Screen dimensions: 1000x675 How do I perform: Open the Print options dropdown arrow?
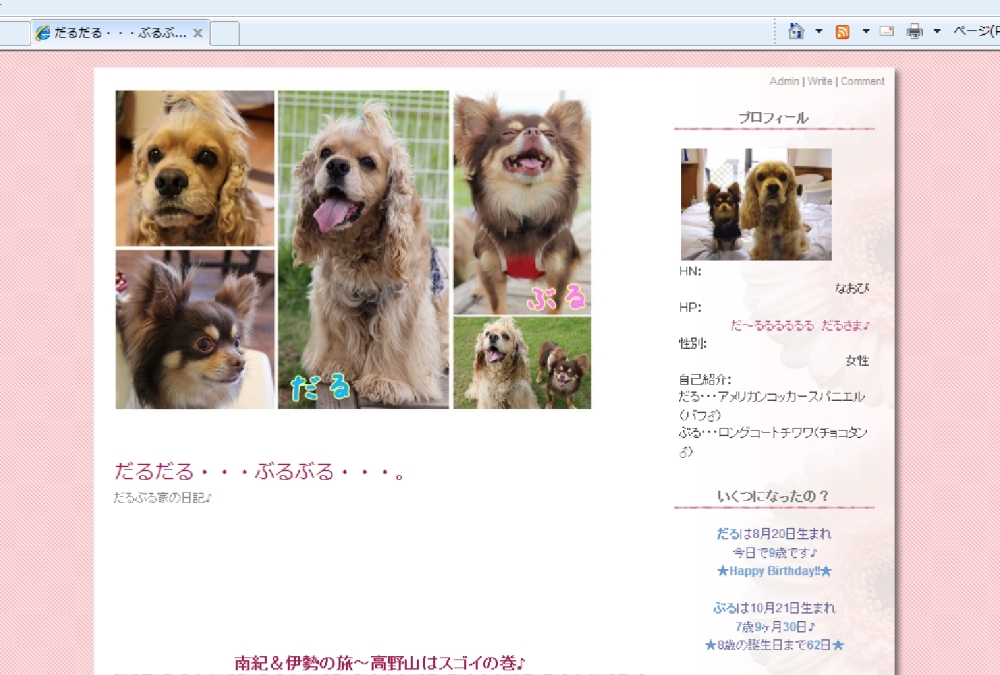[x=937, y=31]
